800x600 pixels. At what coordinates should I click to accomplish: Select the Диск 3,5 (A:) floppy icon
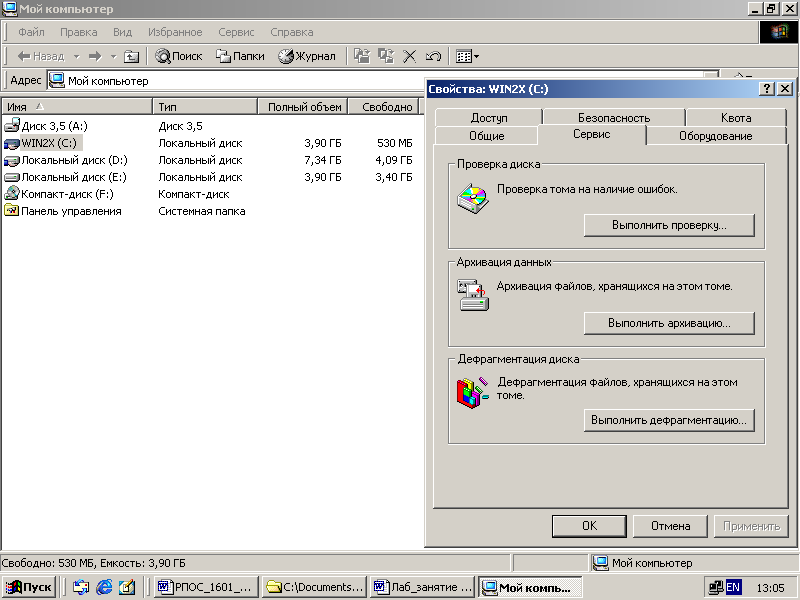[12, 126]
